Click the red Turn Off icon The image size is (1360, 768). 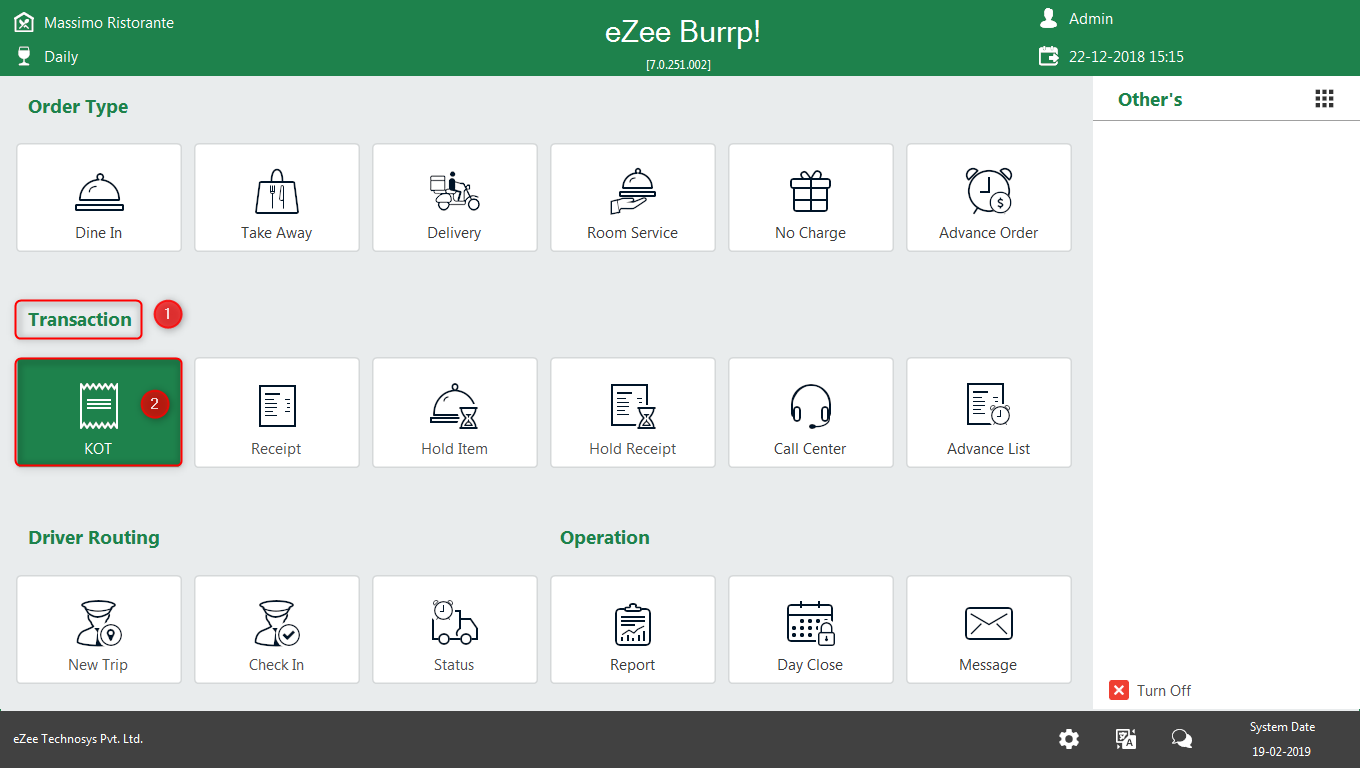pos(1119,690)
